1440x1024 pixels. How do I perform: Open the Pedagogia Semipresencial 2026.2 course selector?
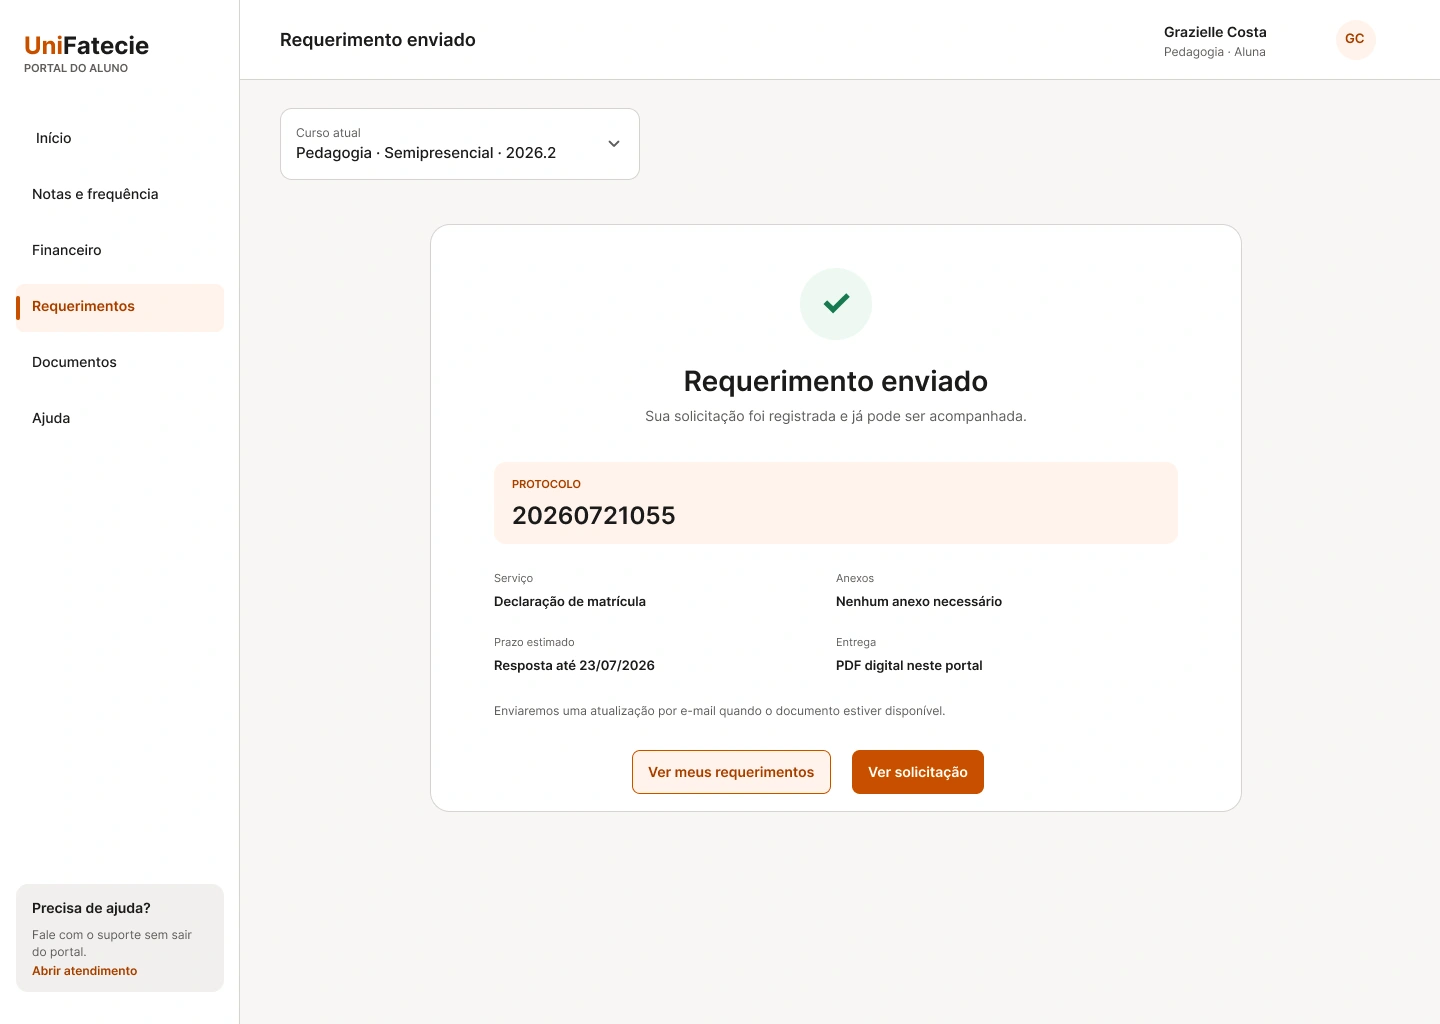pos(460,144)
